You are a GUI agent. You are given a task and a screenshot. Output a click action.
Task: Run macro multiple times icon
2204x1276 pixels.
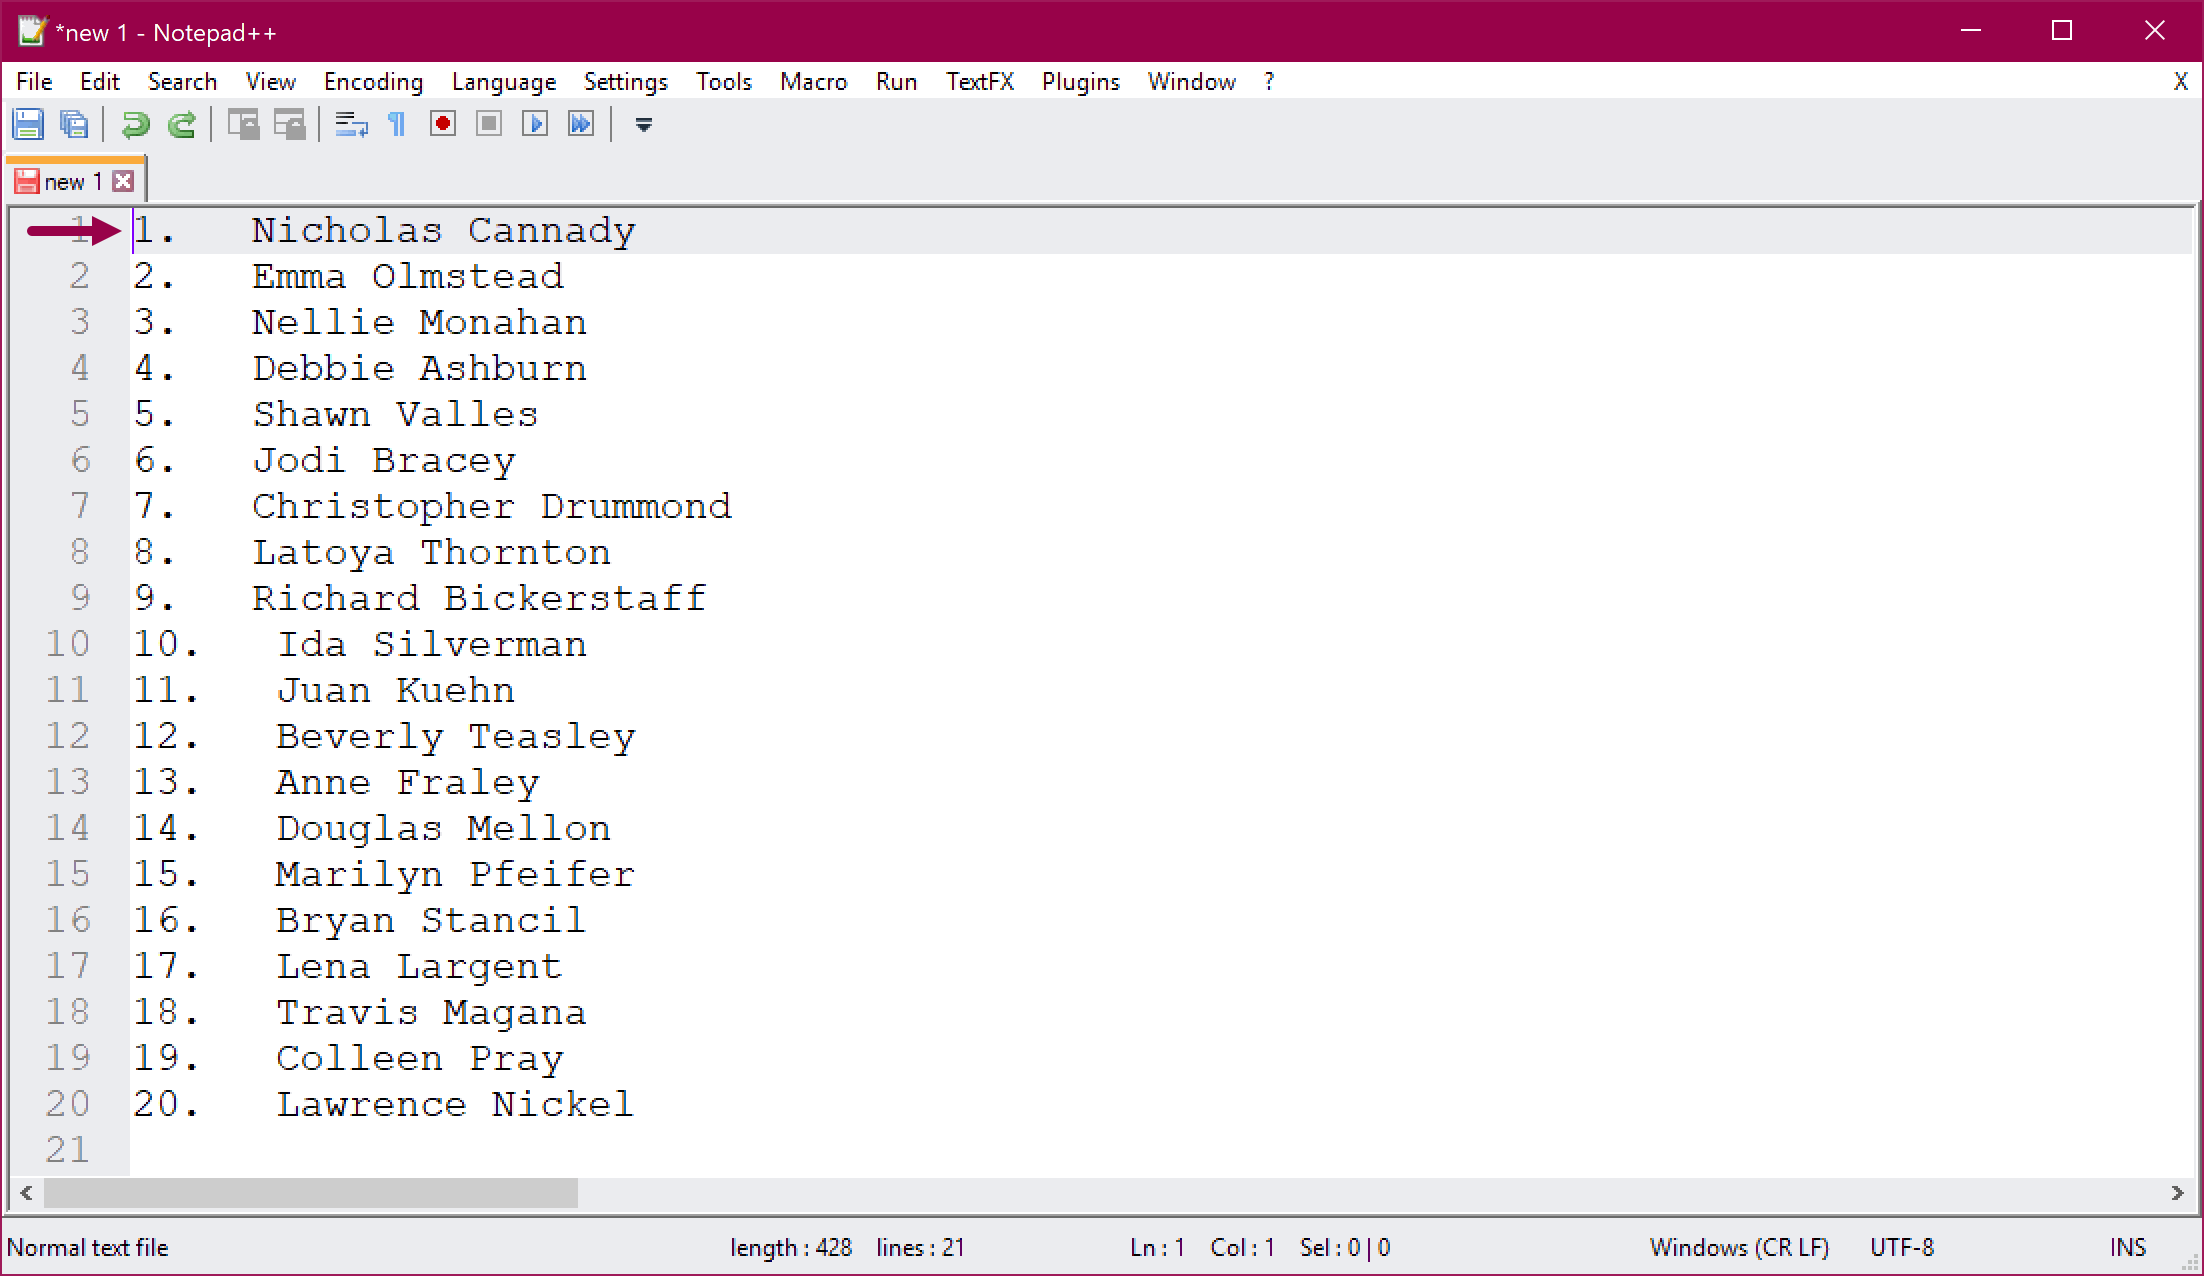click(581, 124)
